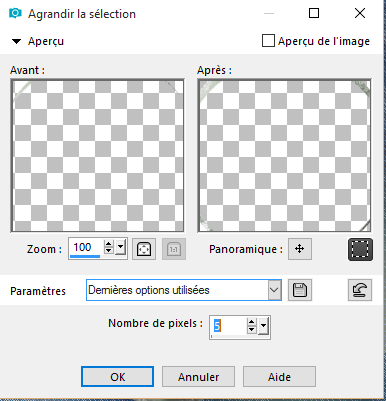
Task: Open the Nombre de pixels slider dropdown arrow
Action: (x=263, y=325)
